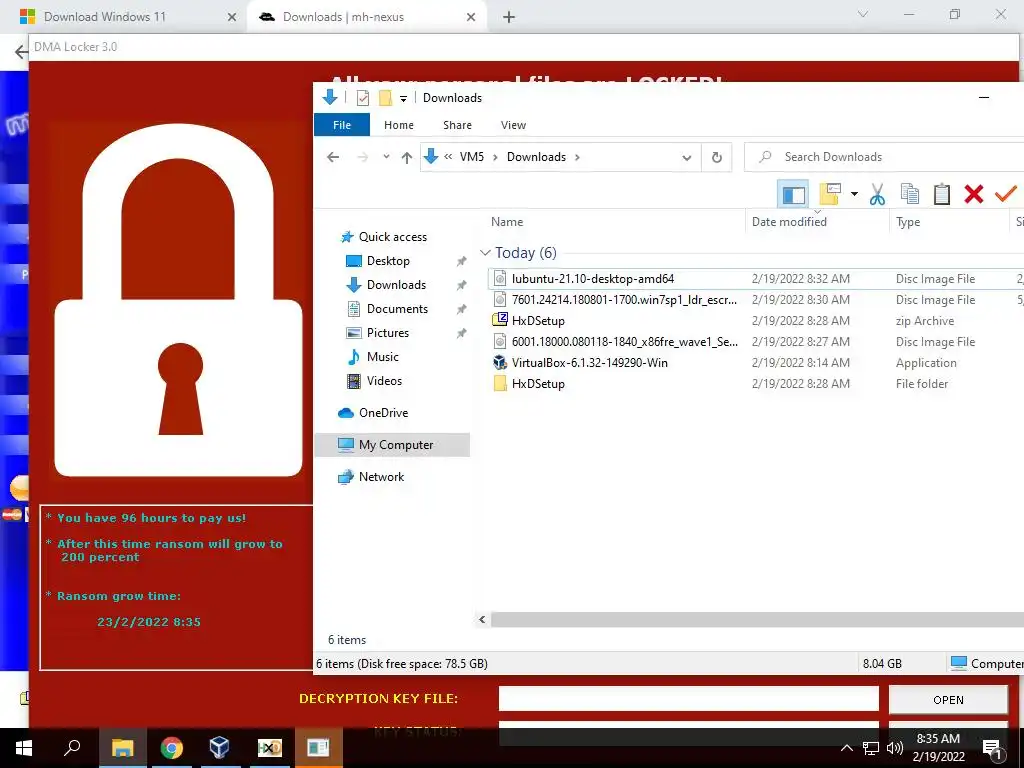
Task: Click Properties icon in quick access toolbar
Action: 362,98
